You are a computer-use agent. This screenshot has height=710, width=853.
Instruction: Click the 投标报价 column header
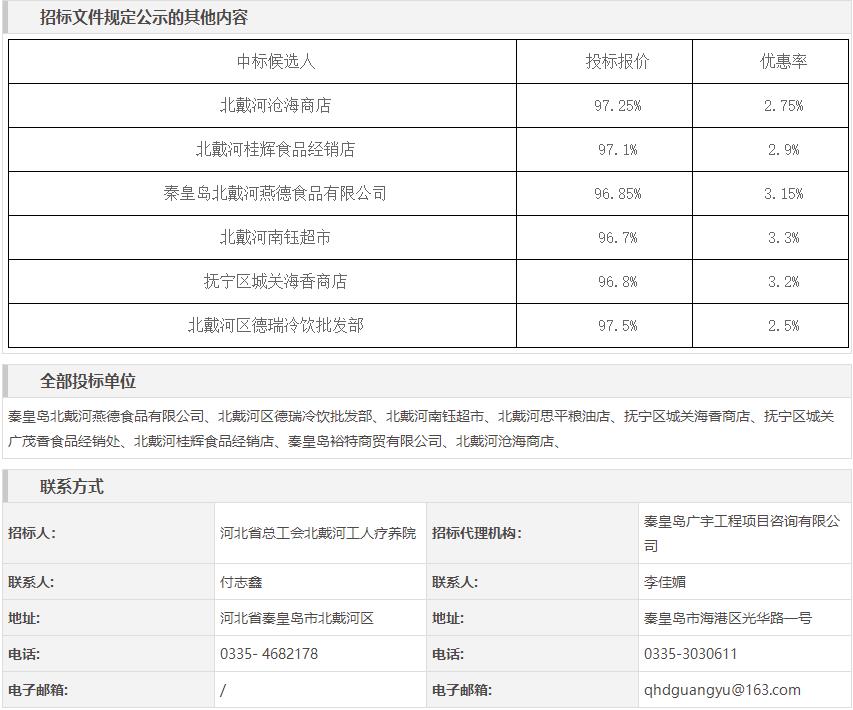[617, 61]
